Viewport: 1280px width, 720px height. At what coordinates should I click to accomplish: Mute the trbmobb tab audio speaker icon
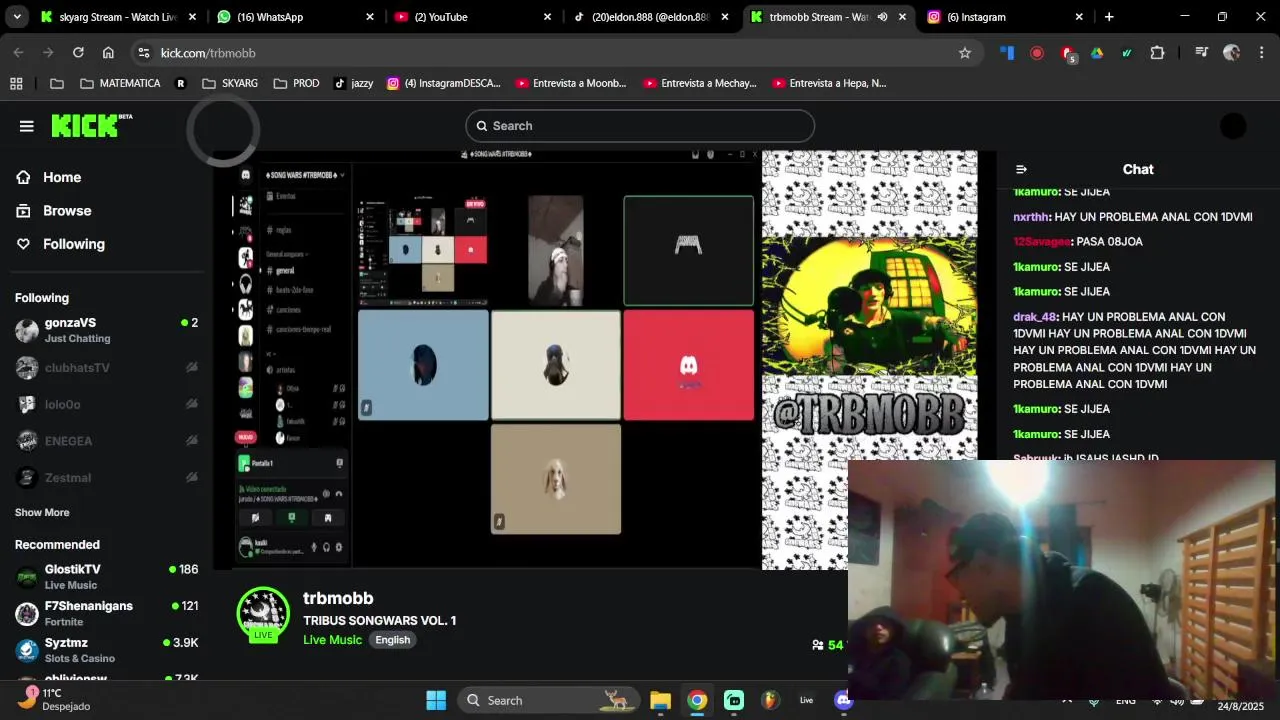[x=882, y=17]
